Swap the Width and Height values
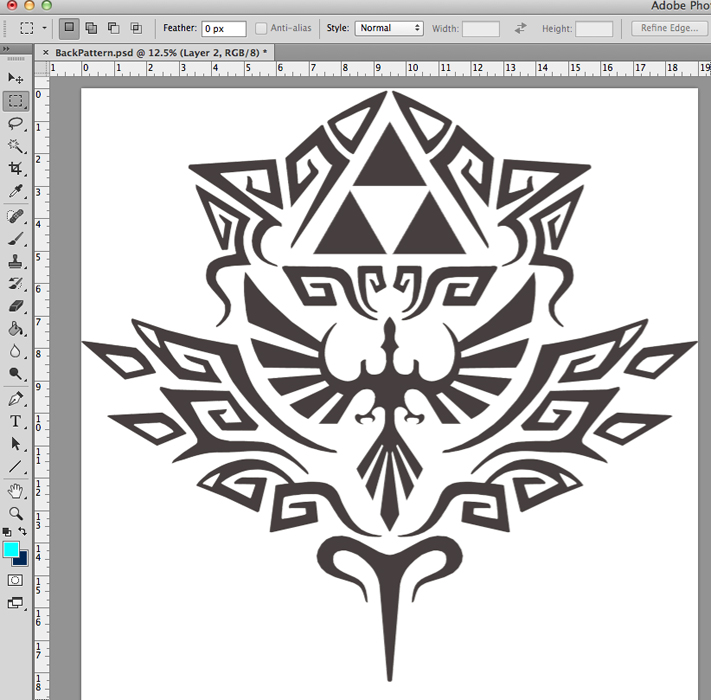711x700 pixels. 521,28
